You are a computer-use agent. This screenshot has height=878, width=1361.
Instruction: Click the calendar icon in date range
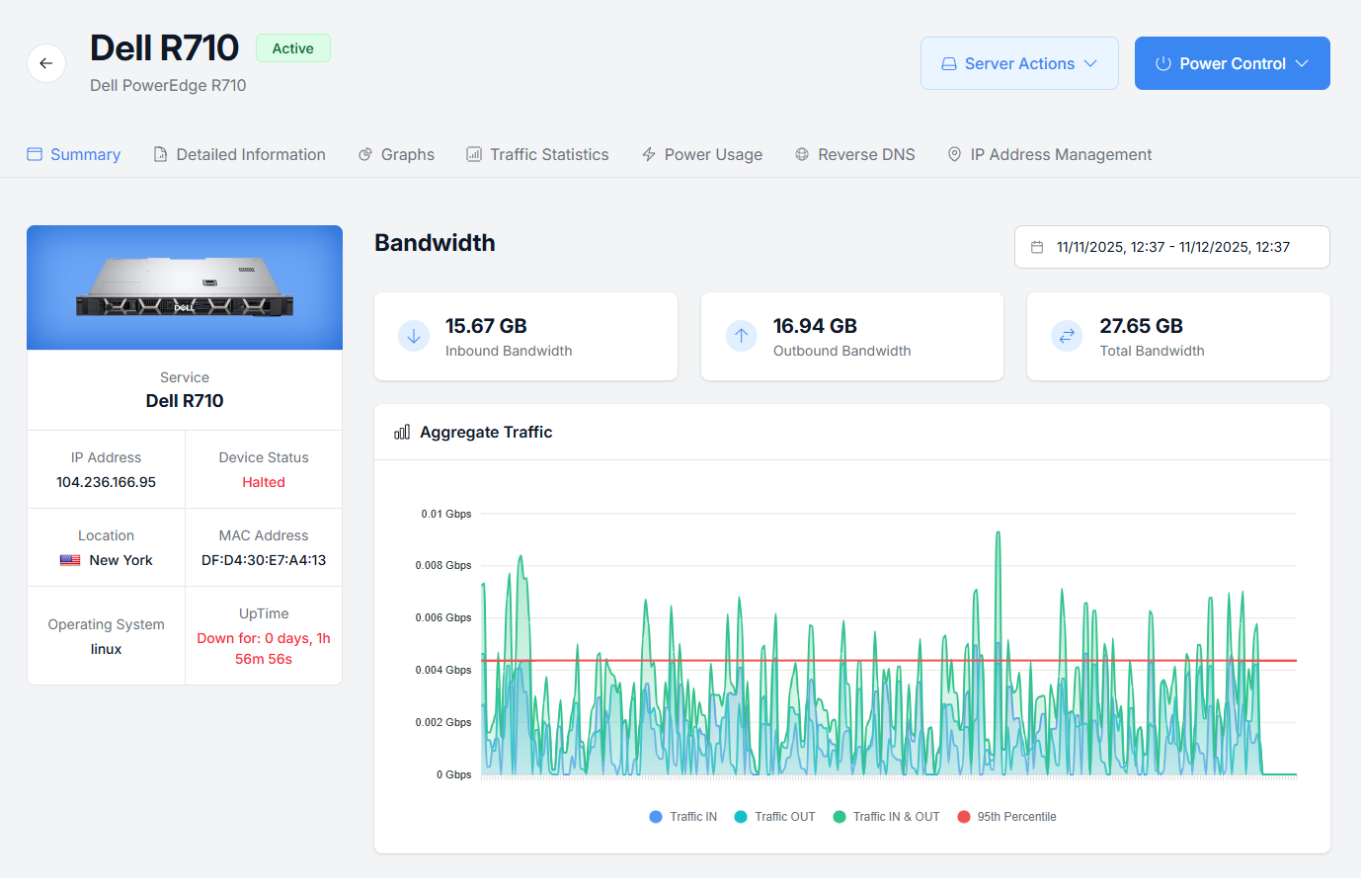pos(1037,247)
